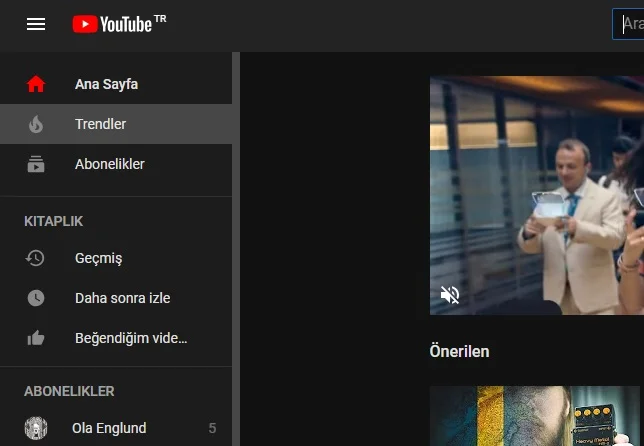This screenshot has width=644, height=446.
Task: Open Geçmiş text in Kitaplık
Action: tap(98, 258)
